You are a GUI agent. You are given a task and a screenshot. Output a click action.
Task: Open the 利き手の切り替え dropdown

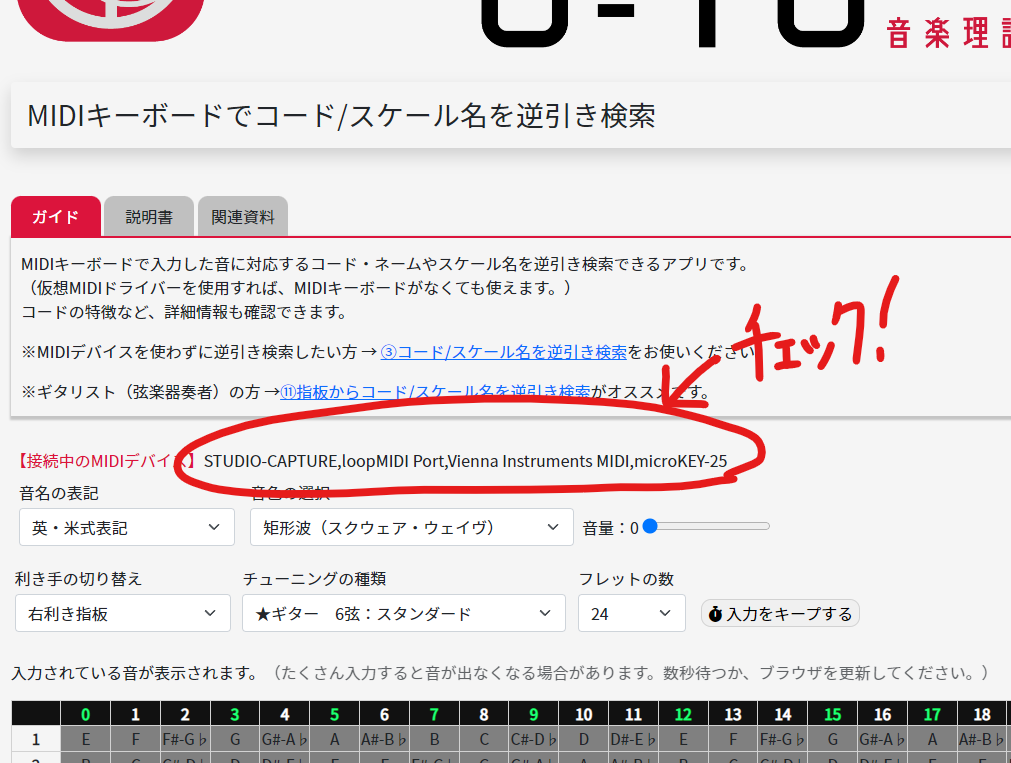[122, 613]
